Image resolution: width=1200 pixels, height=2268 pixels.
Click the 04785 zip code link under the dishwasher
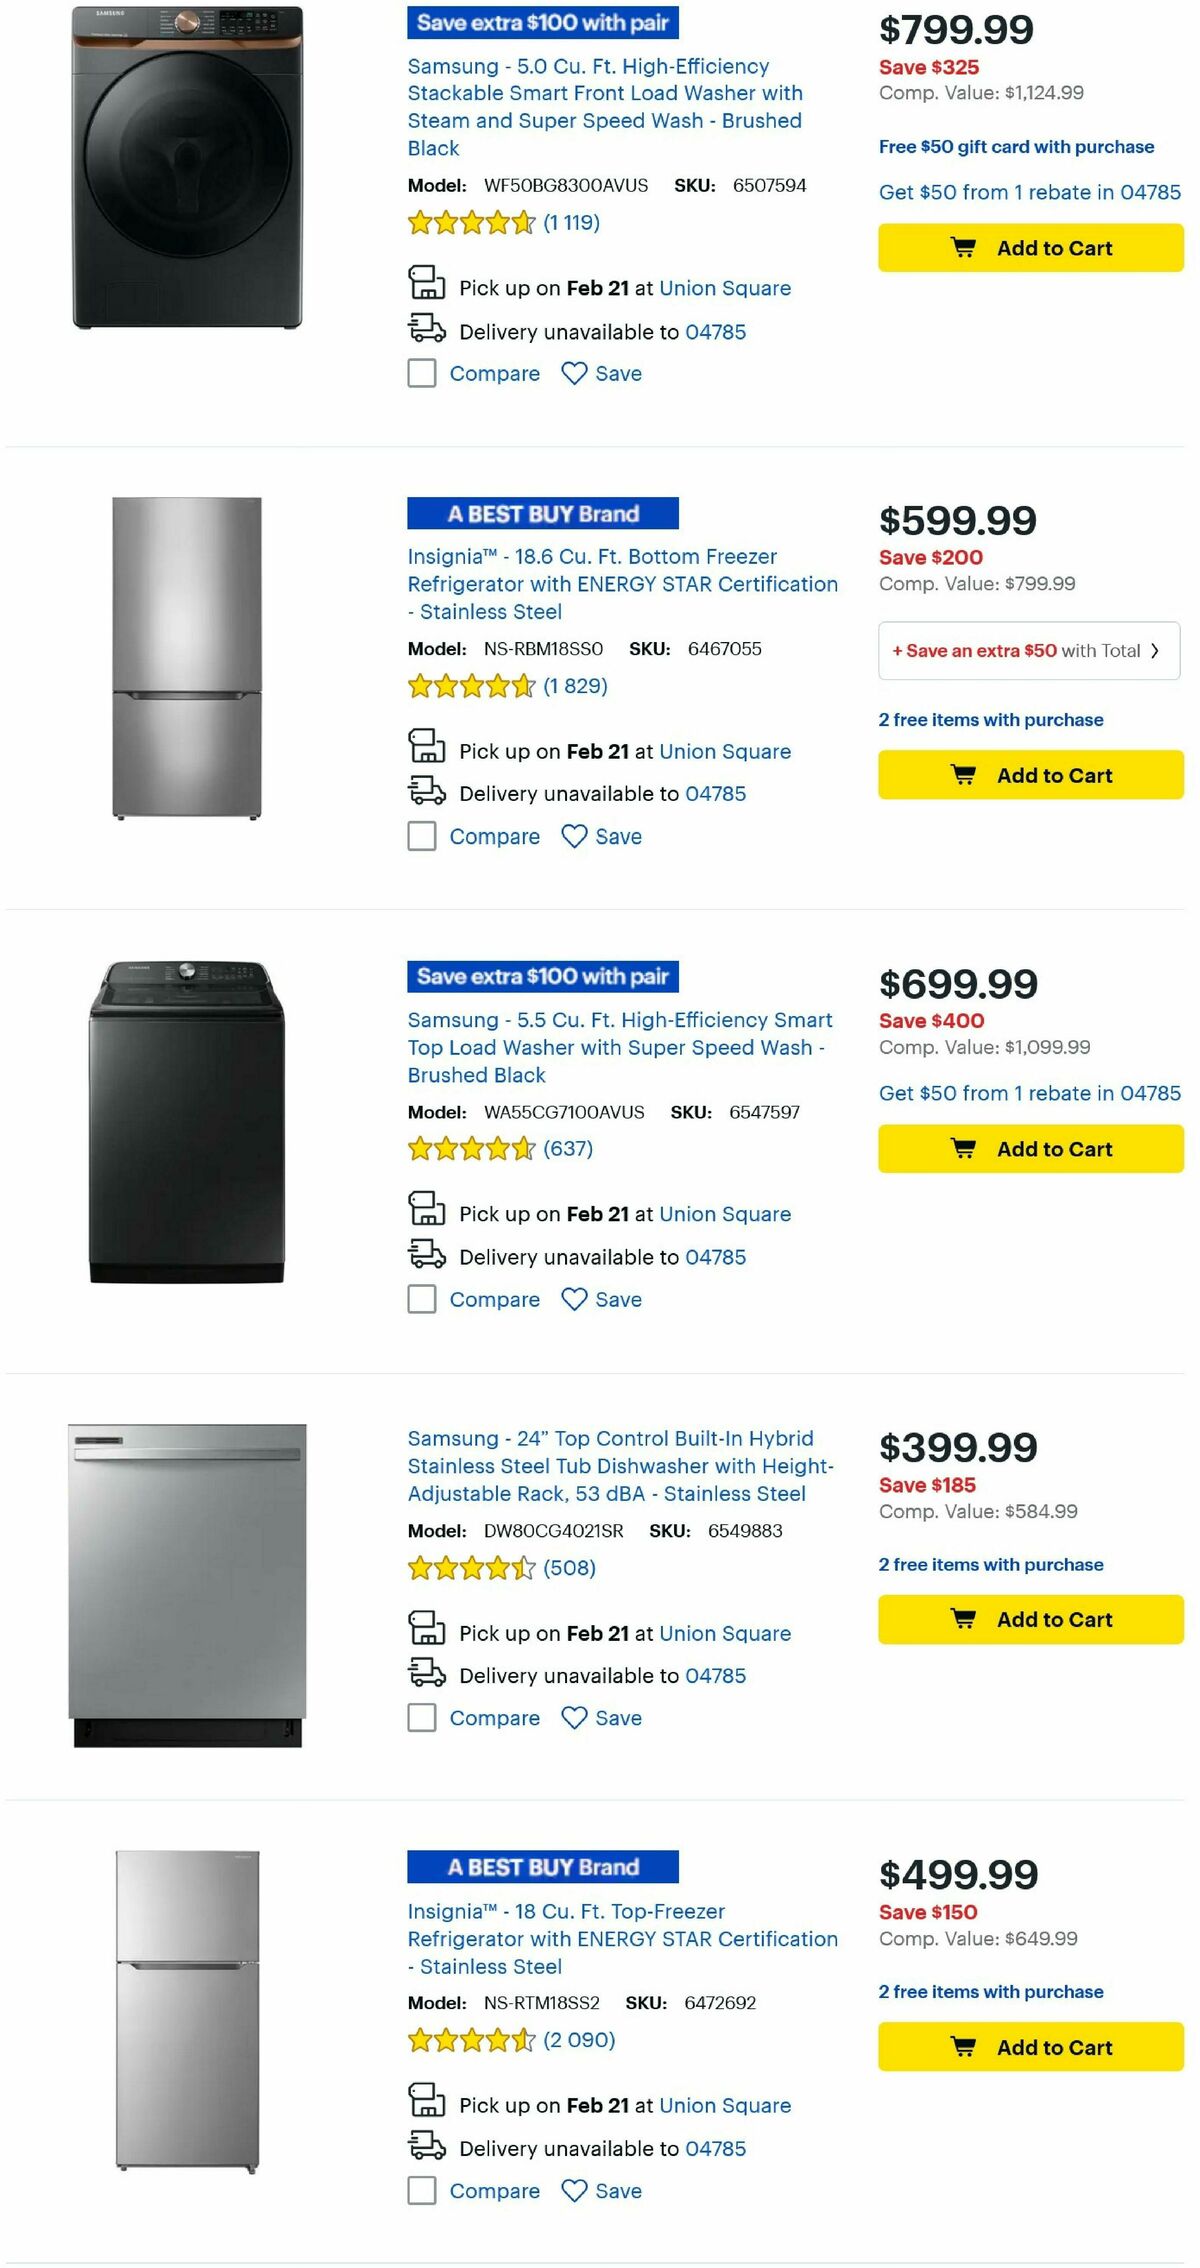point(715,1675)
